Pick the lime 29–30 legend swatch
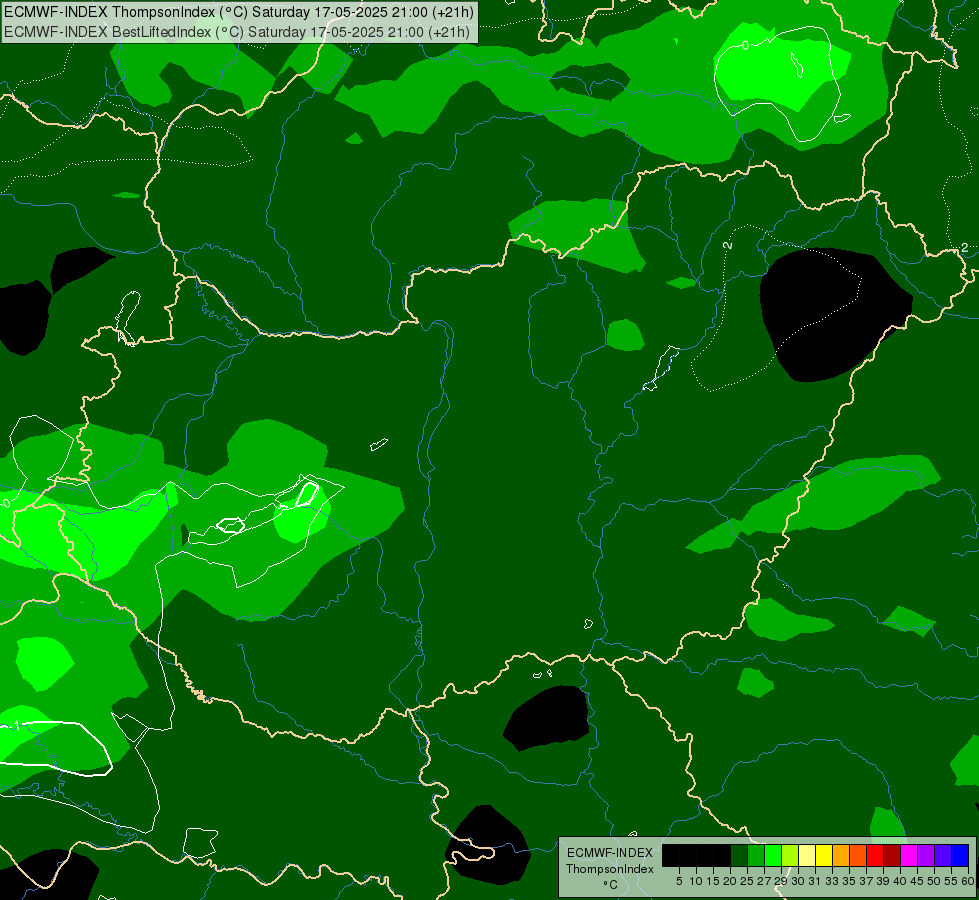Image resolution: width=979 pixels, height=900 pixels. (790, 855)
